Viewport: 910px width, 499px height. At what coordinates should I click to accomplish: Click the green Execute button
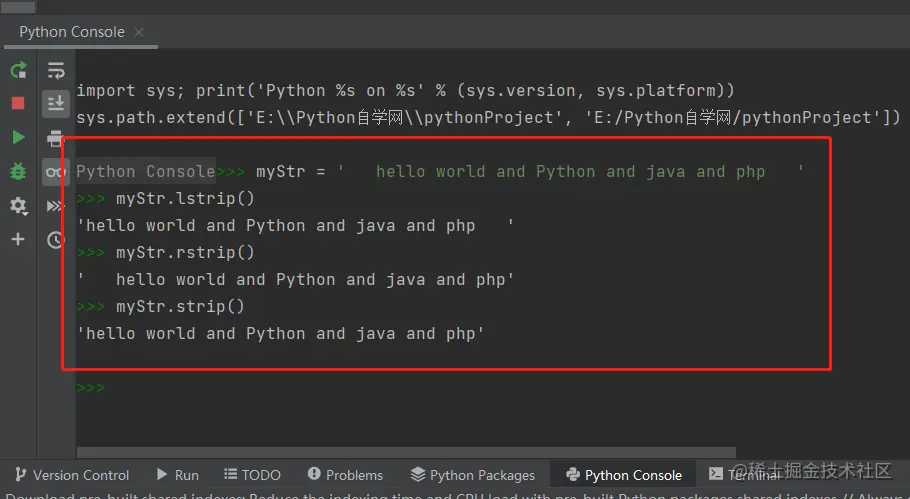pos(18,137)
